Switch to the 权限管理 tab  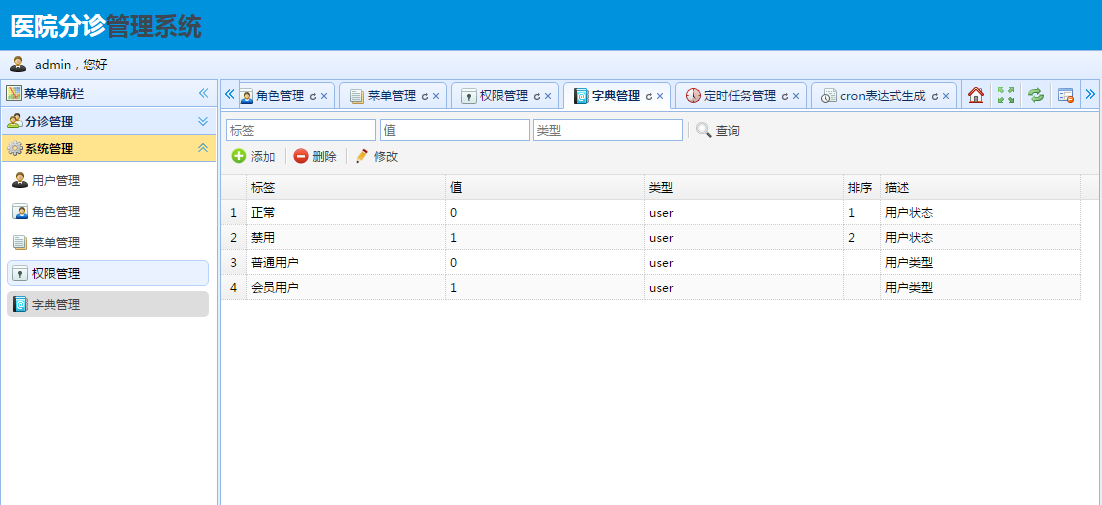[x=503, y=96]
